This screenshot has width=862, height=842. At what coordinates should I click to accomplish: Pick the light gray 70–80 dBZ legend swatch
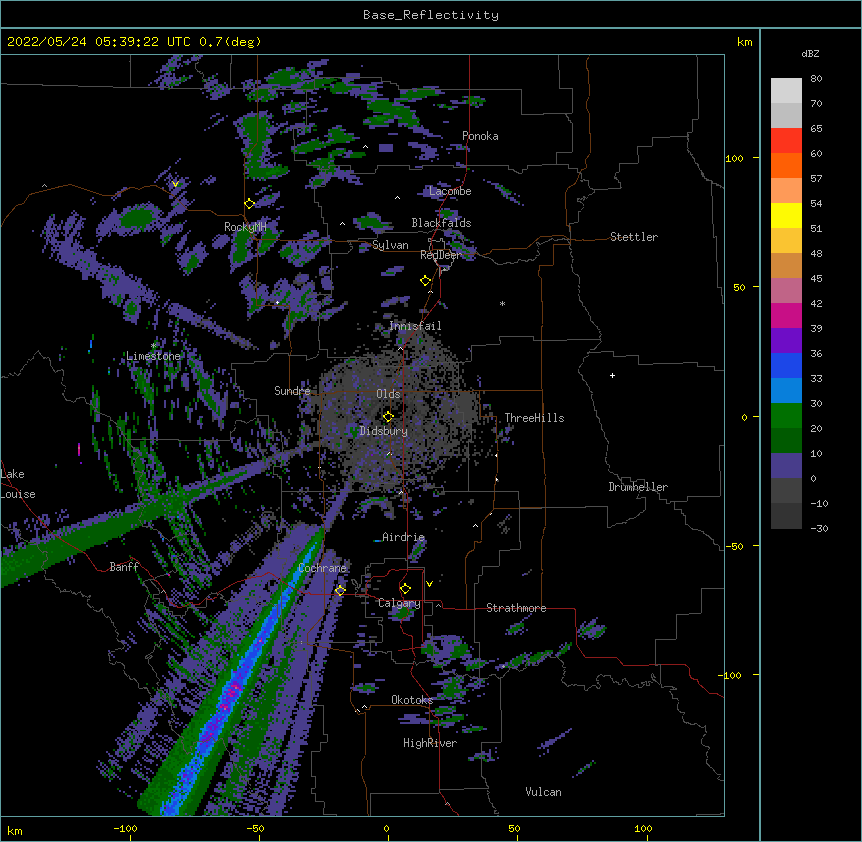[x=786, y=91]
